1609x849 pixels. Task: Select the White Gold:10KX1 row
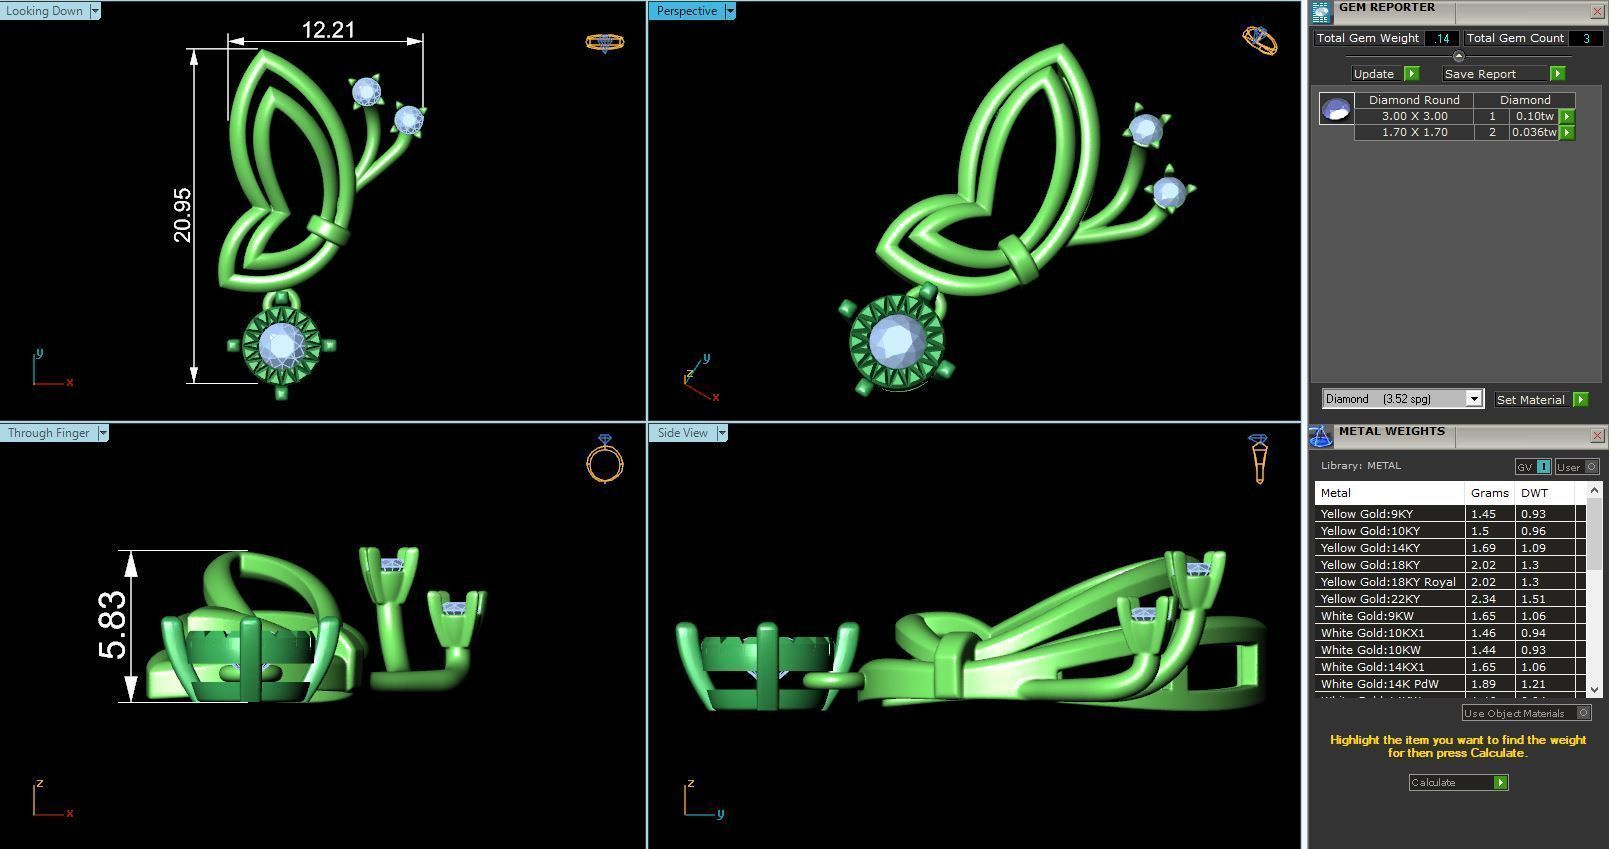click(x=1449, y=633)
